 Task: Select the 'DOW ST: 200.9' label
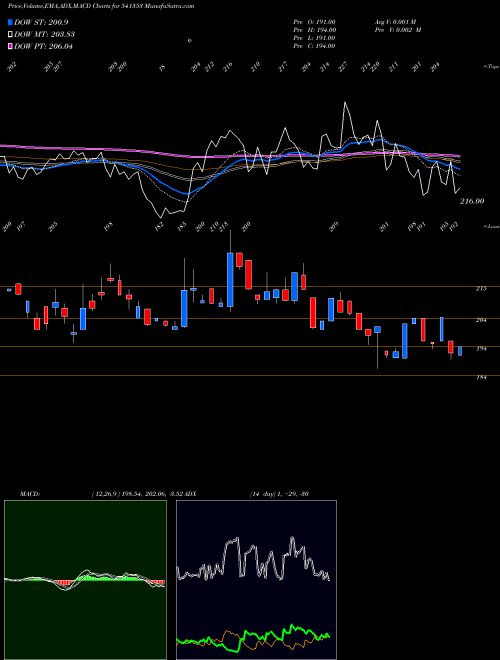point(41,22)
